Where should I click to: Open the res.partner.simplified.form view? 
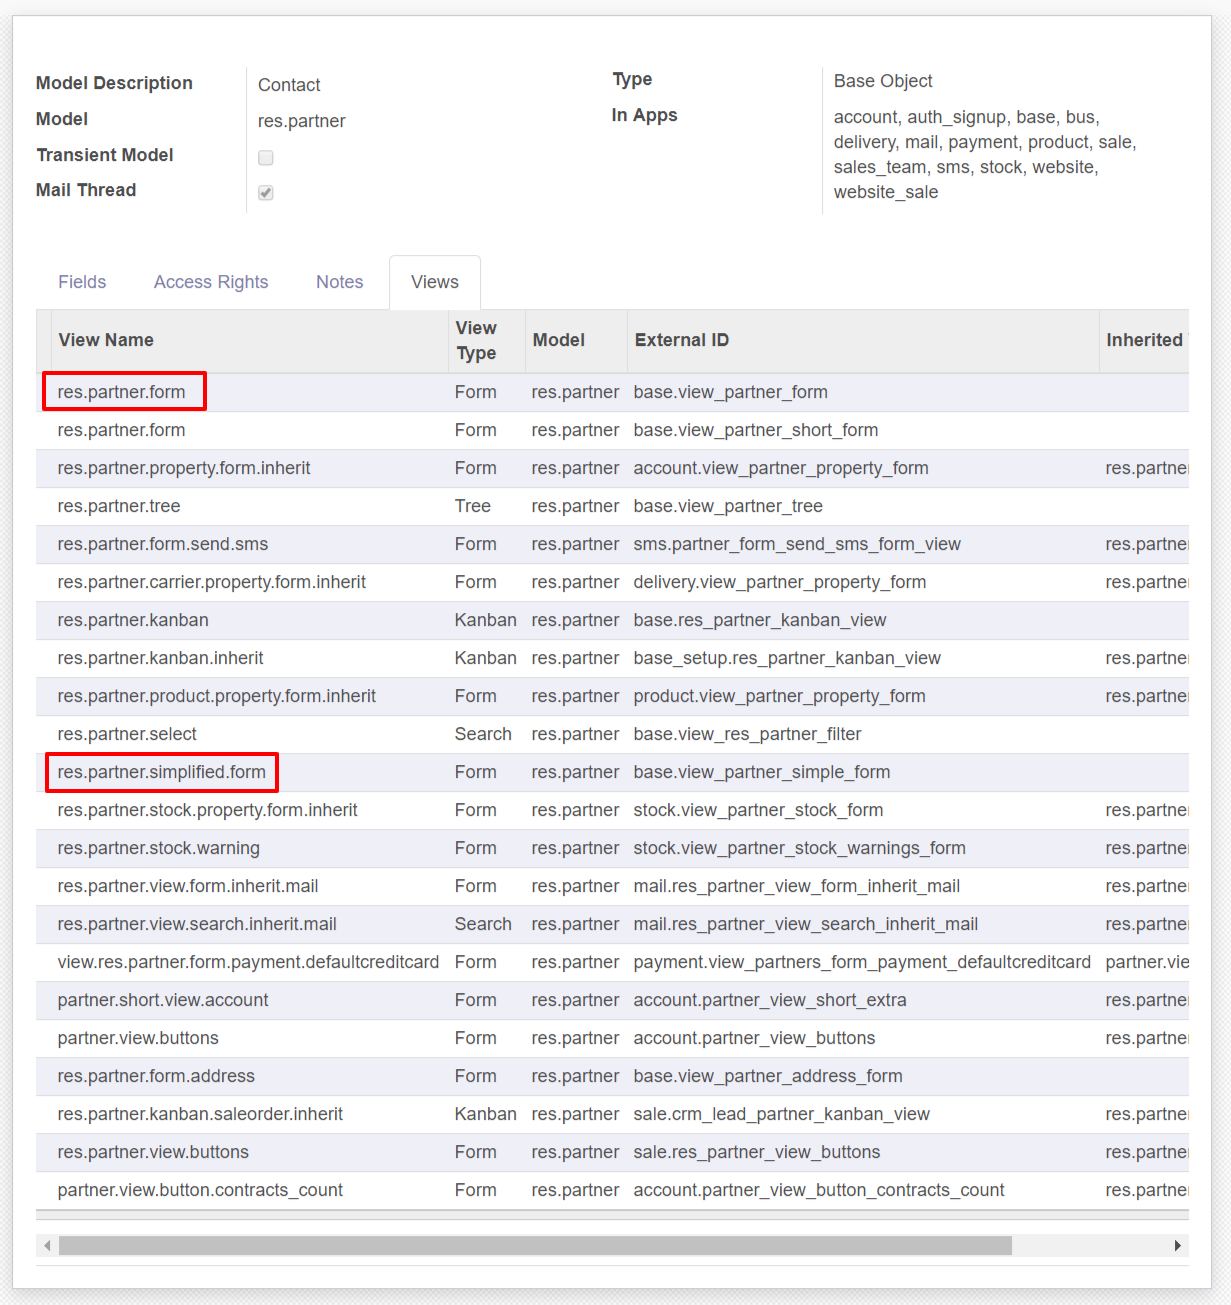[612, 772]
